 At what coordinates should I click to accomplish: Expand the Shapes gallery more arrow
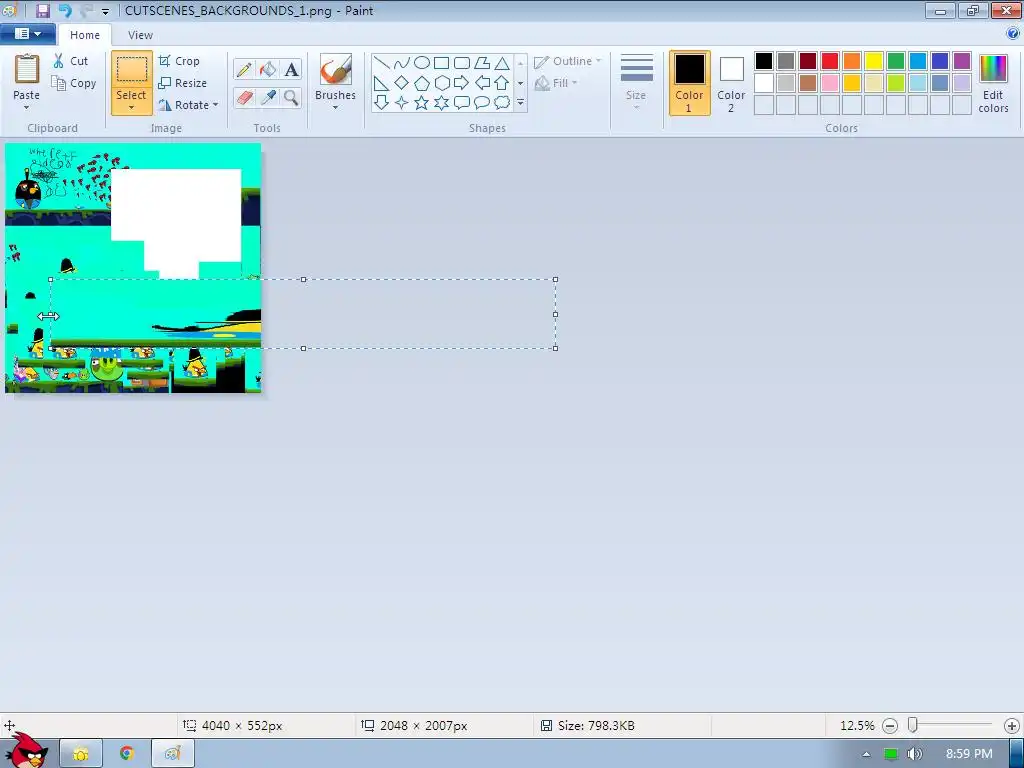(x=520, y=103)
